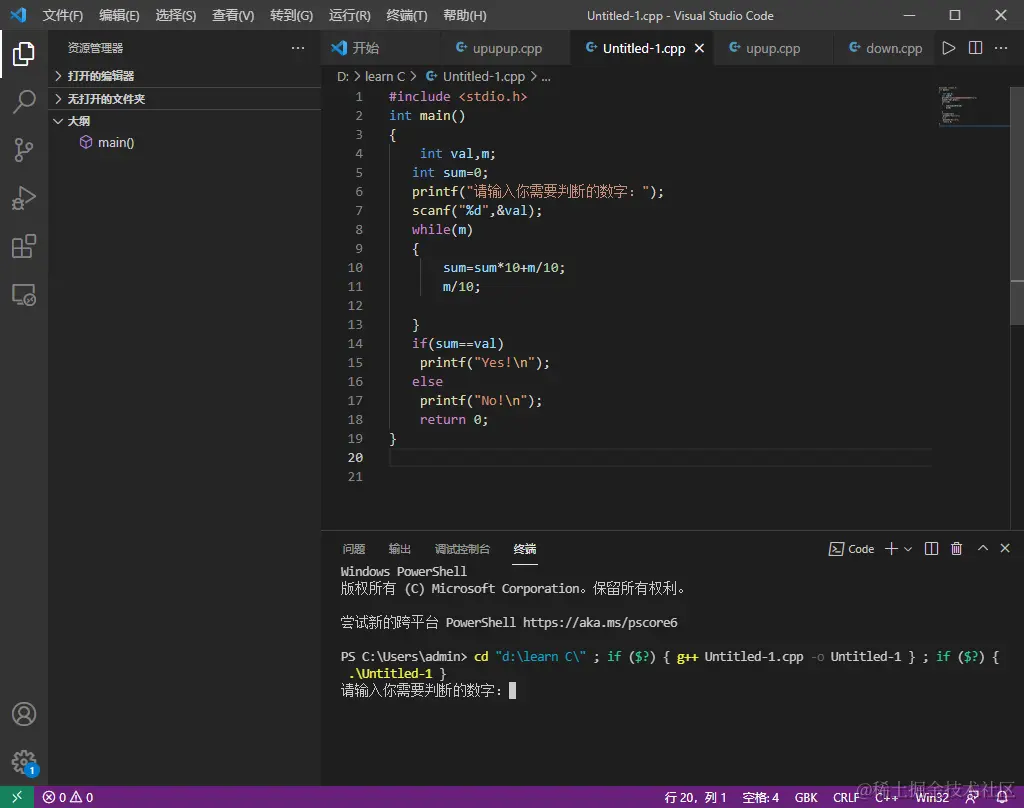Image resolution: width=1024 pixels, height=808 pixels.
Task: Split the editor to the right
Action: click(975, 48)
